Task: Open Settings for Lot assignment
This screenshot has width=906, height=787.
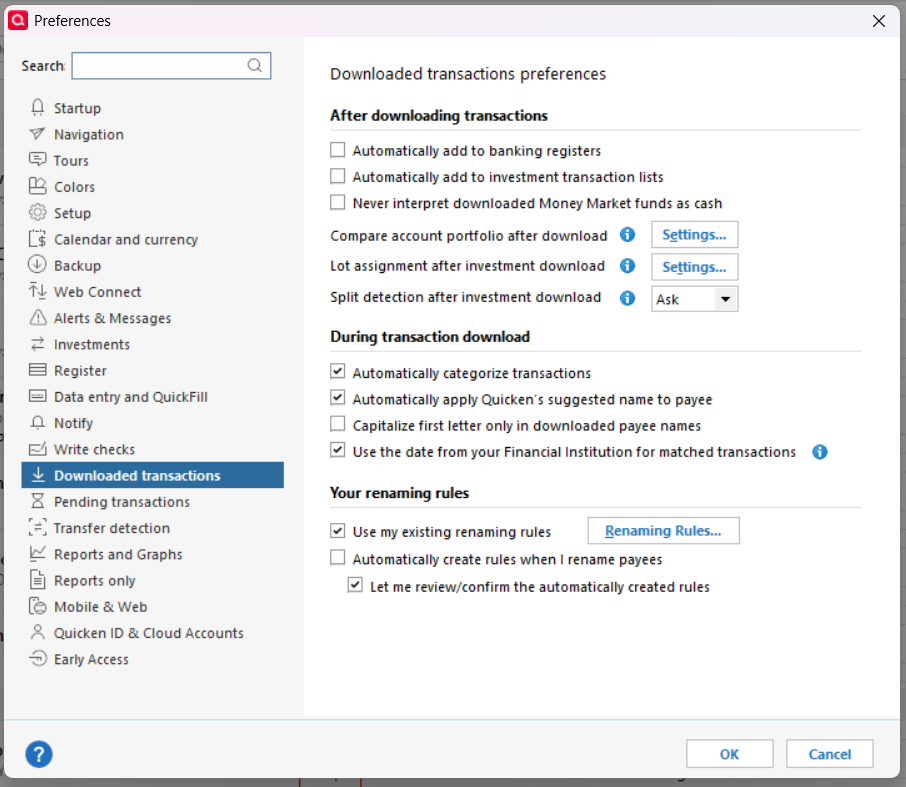Action: click(695, 267)
